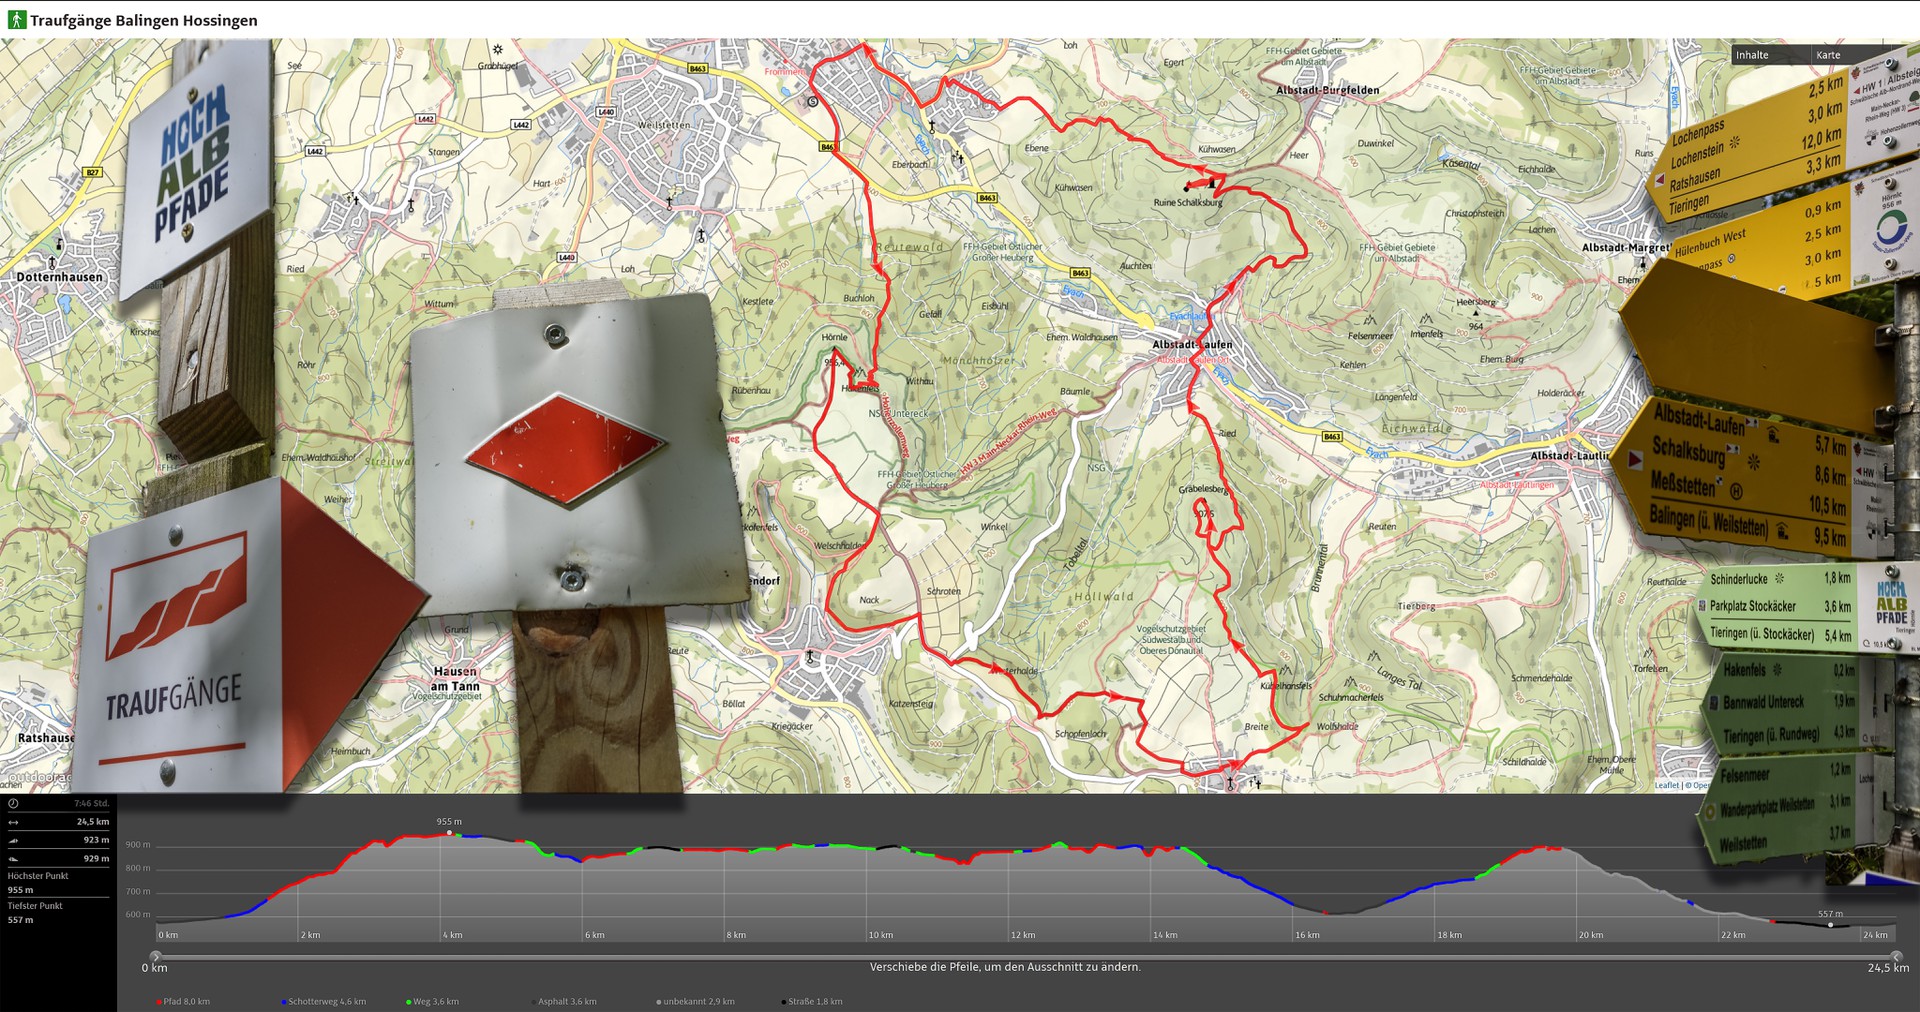Click the Hausen am Tann label on map

tap(455, 679)
